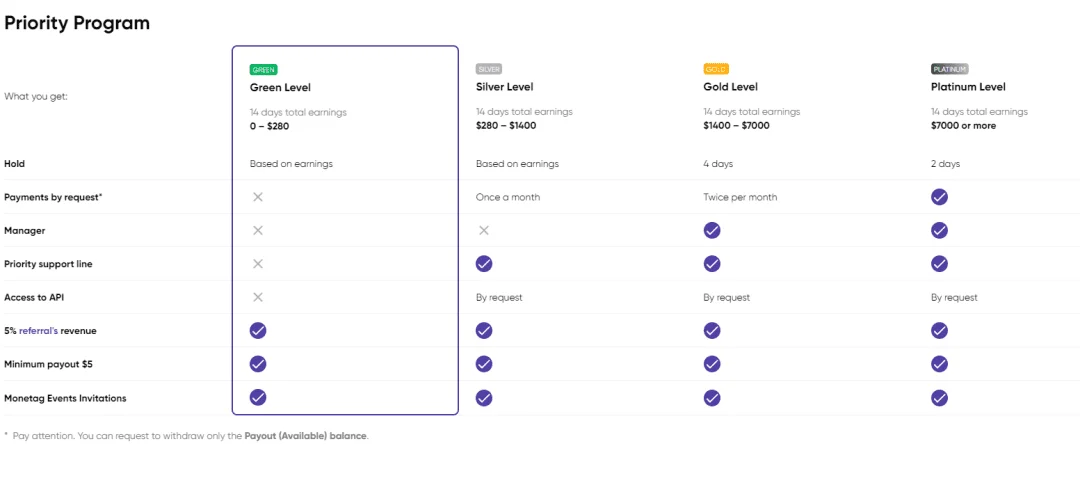Click Silver Level's Priority support line checkmark

point(484,264)
